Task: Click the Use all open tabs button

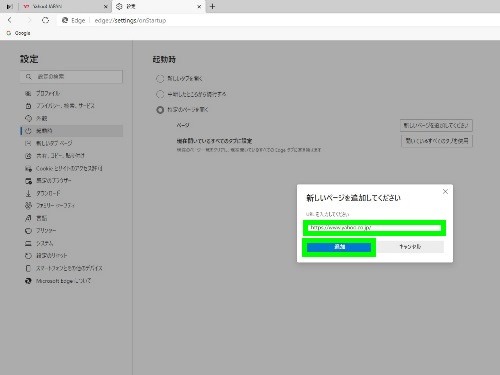Action: pyautogui.click(x=437, y=141)
